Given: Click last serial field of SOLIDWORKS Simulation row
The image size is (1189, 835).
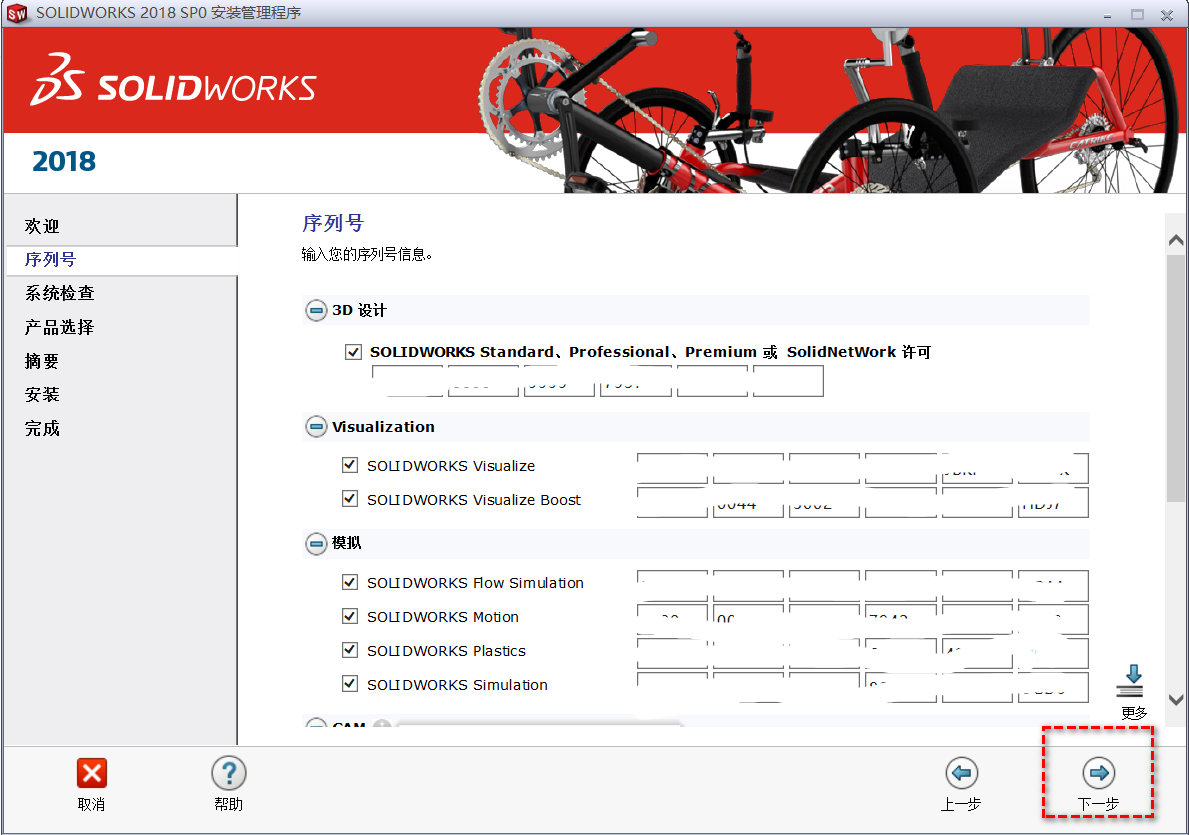Looking at the screenshot, I should point(1053,687).
